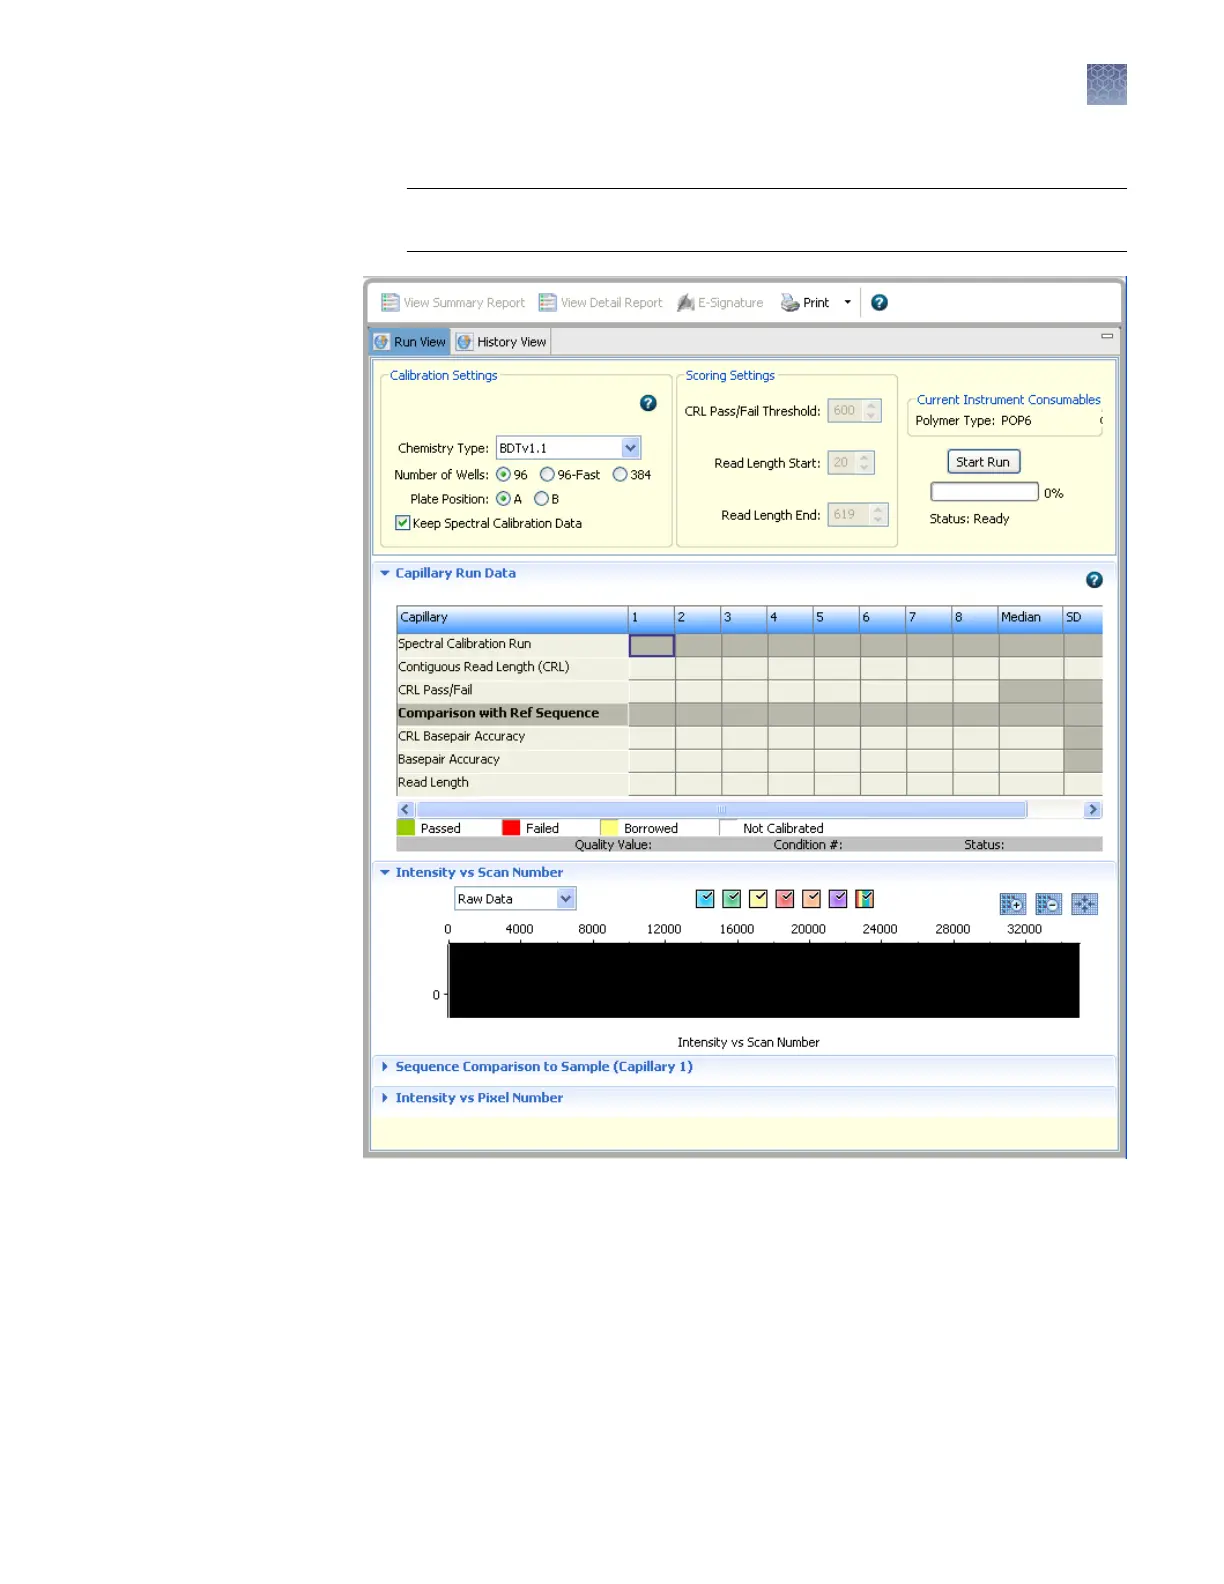Open View Detail Report
This screenshot has width=1224, height=1584.
click(x=601, y=303)
